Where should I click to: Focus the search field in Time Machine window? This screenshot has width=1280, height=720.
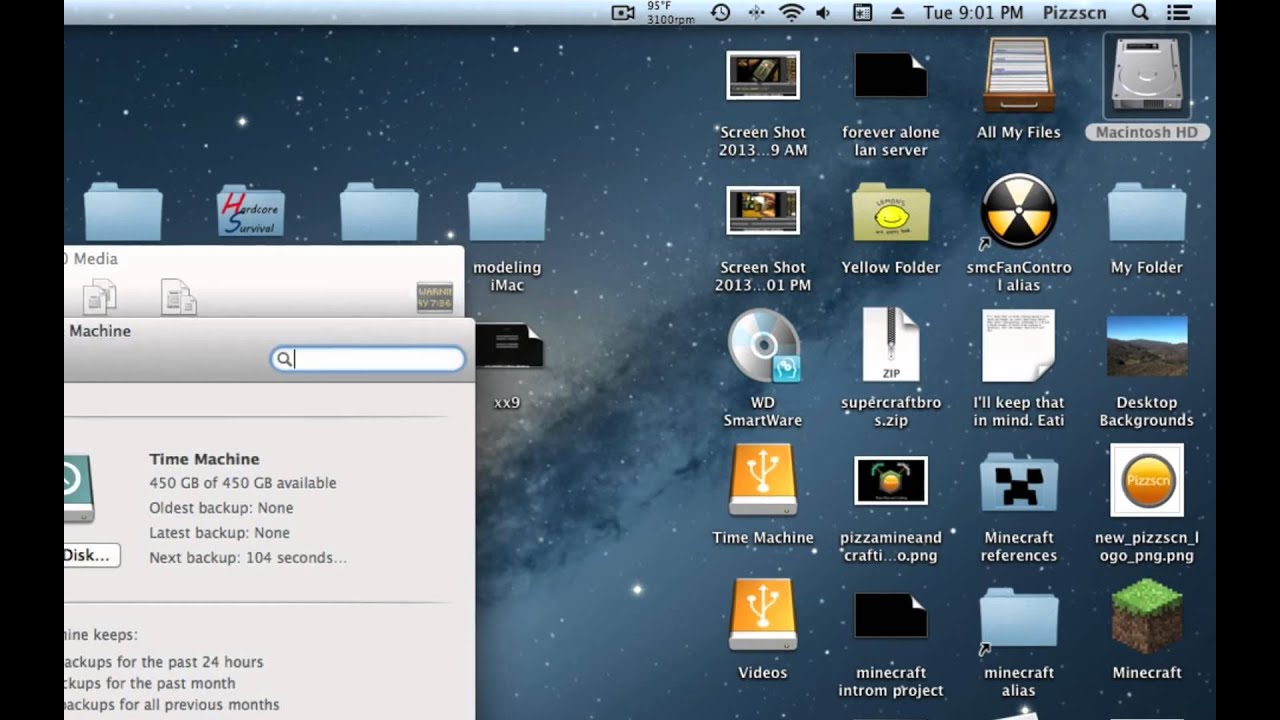coord(368,359)
